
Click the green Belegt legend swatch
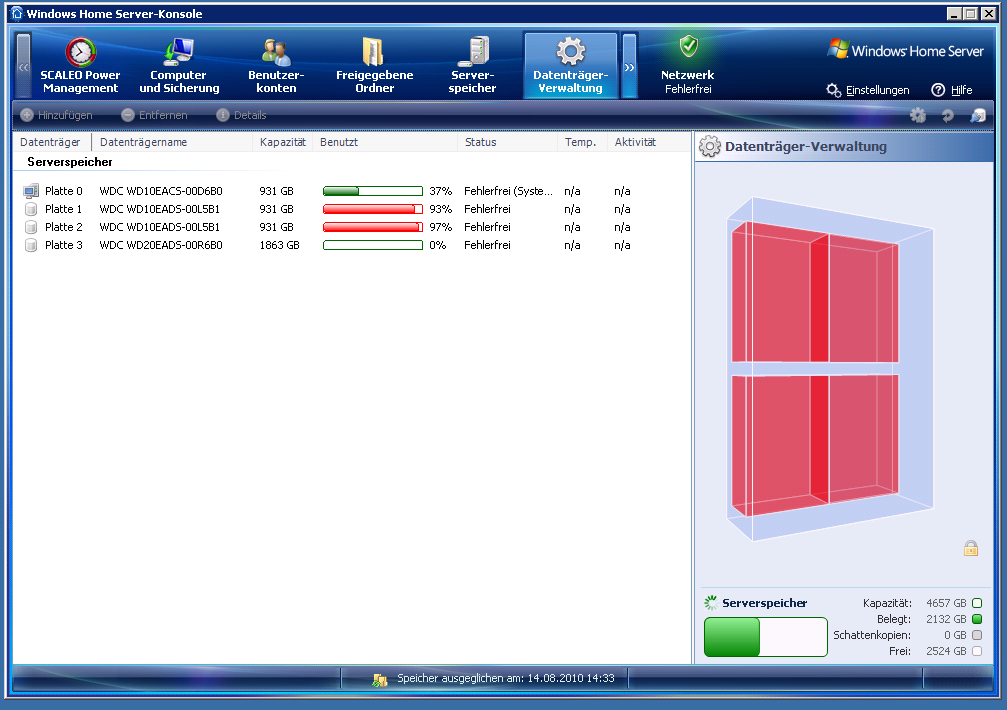(977, 619)
